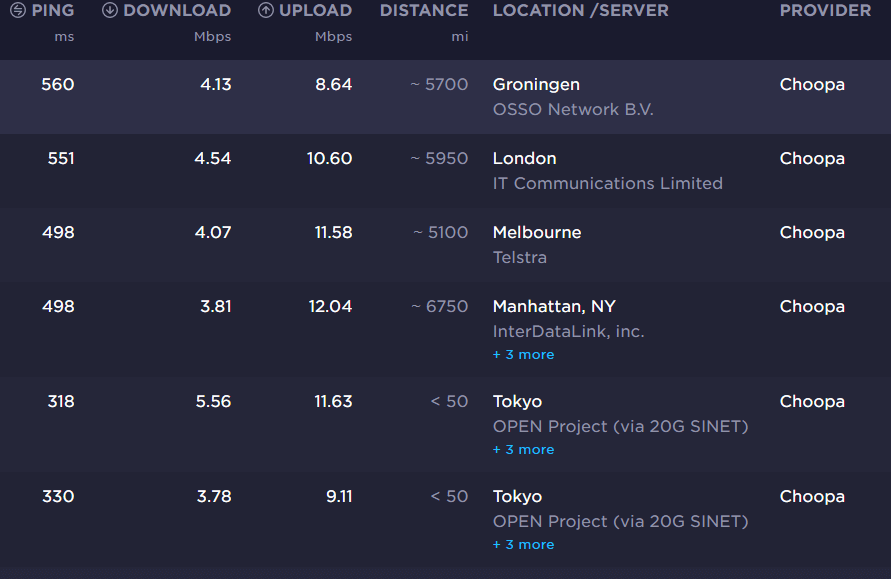The image size is (891, 579).
Task: Select the Telstra server text
Action: coord(519,257)
